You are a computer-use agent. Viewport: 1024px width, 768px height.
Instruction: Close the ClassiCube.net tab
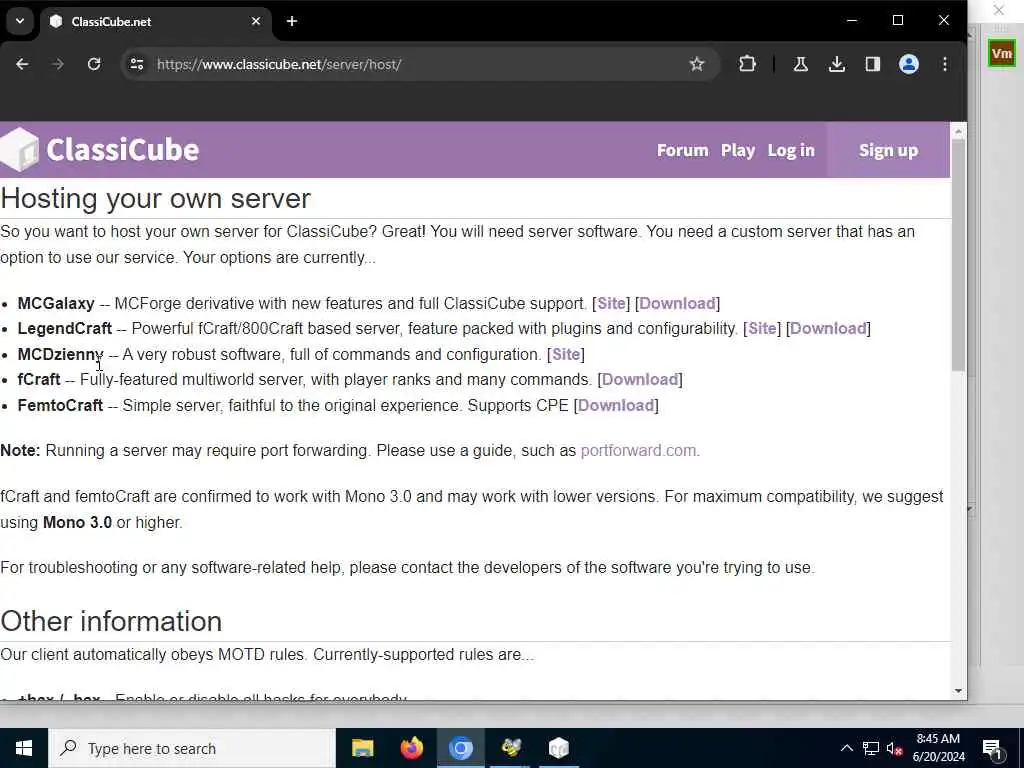point(256,22)
